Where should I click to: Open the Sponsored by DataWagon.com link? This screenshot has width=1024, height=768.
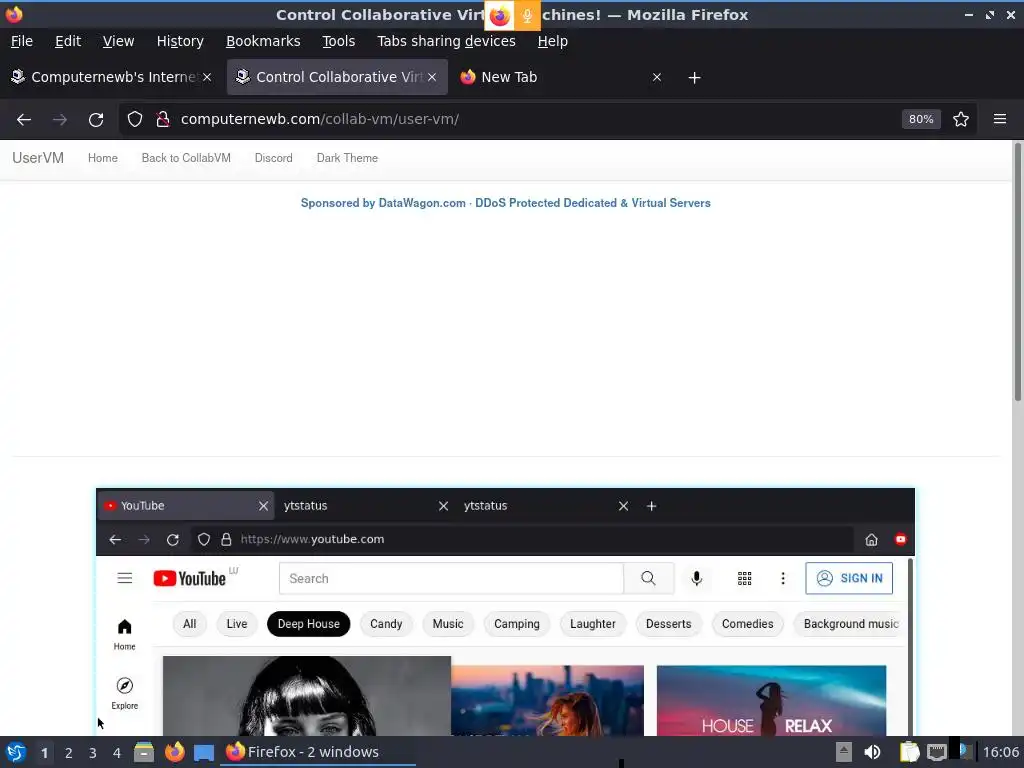[505, 203]
